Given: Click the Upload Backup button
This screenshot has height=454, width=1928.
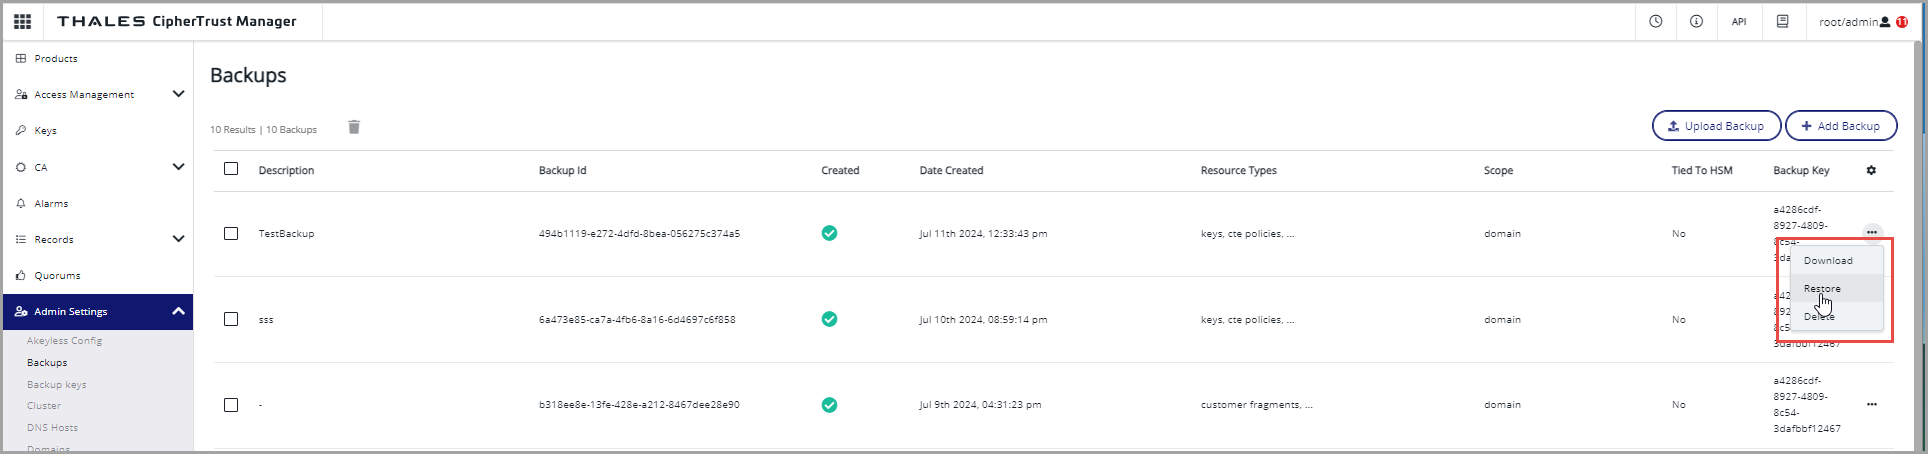Looking at the screenshot, I should tap(1716, 126).
